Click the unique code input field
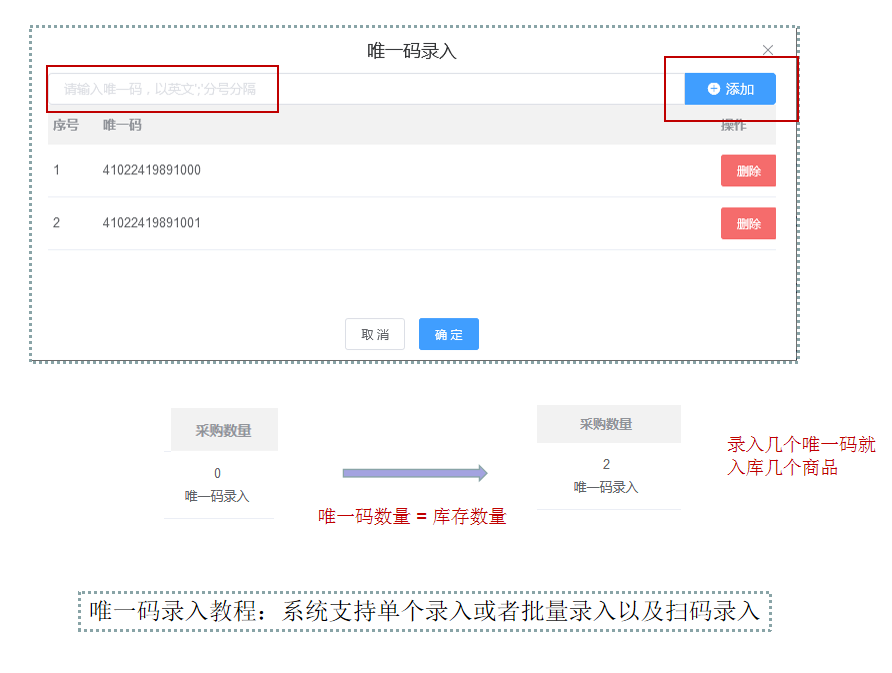892x673 pixels. pyautogui.click(x=366, y=89)
